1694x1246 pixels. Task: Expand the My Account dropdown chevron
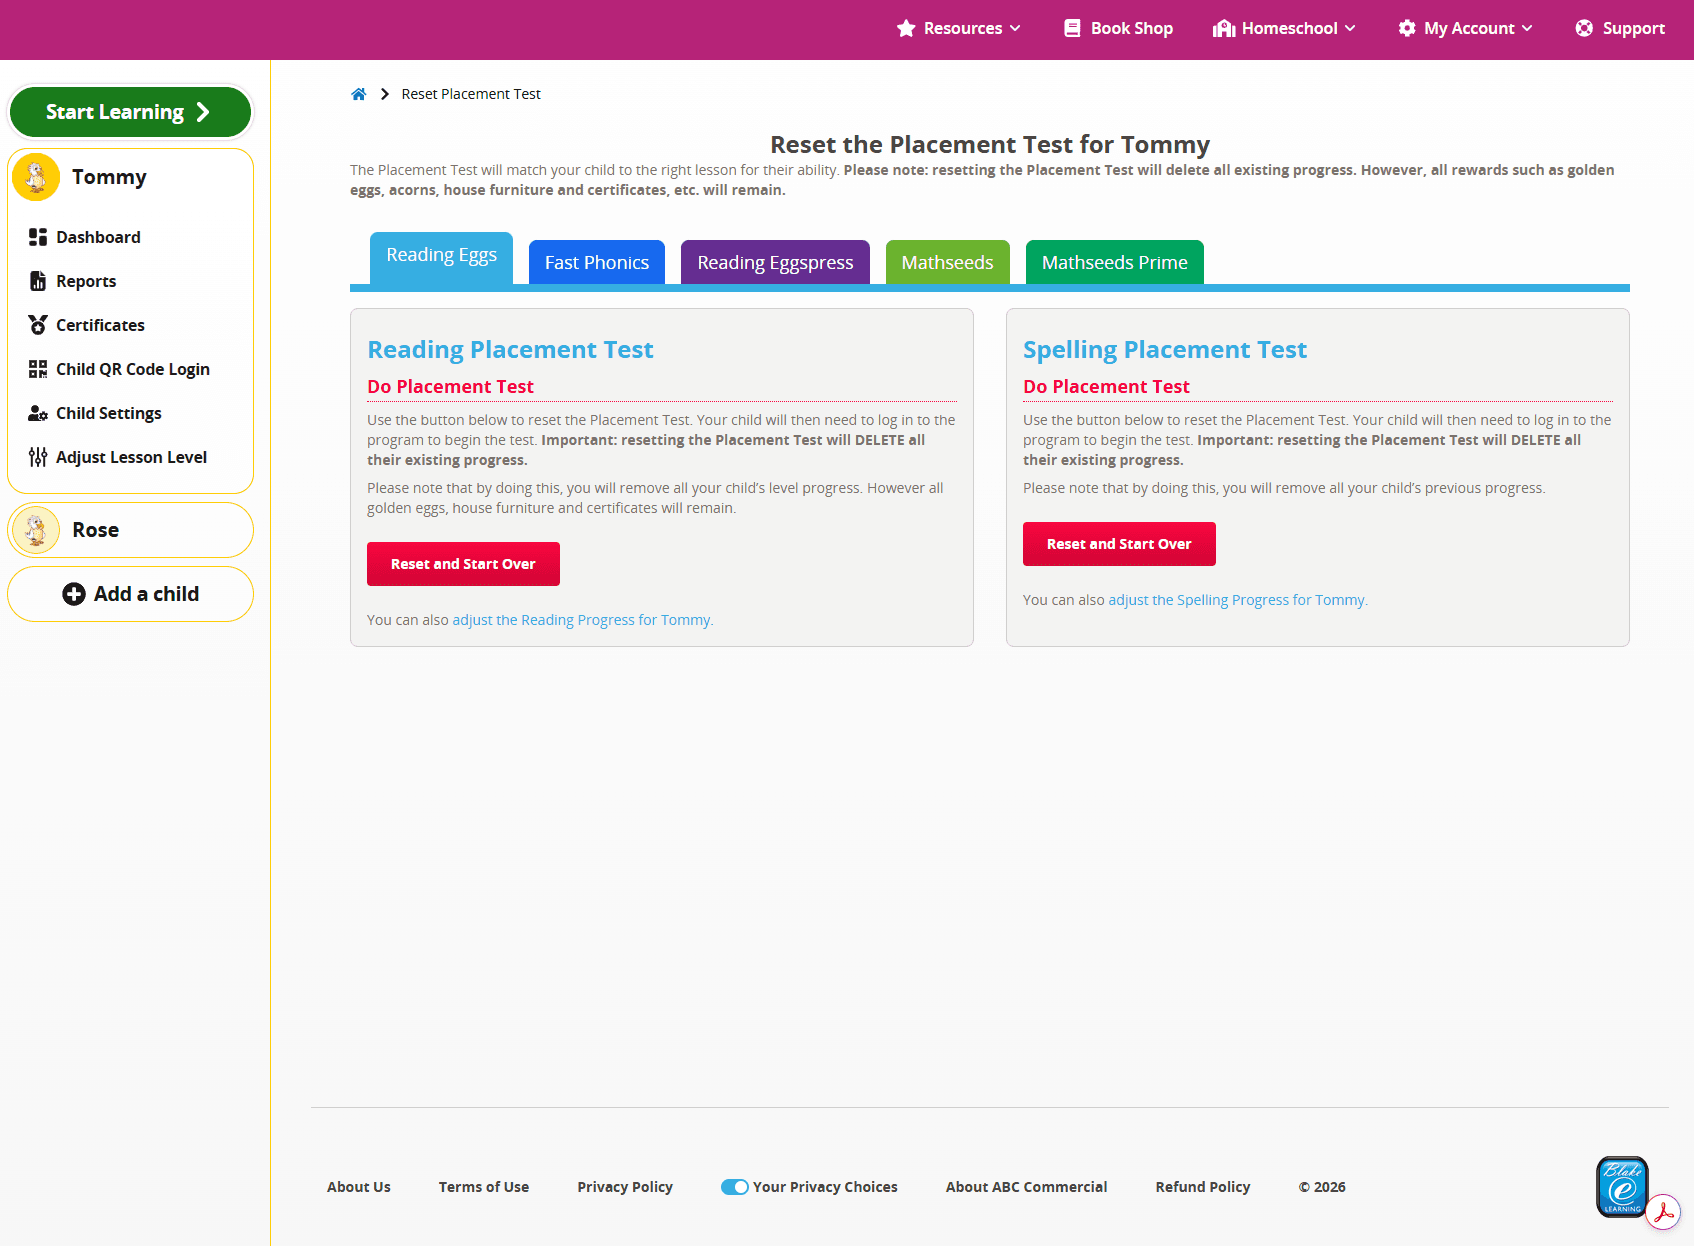click(x=1527, y=28)
